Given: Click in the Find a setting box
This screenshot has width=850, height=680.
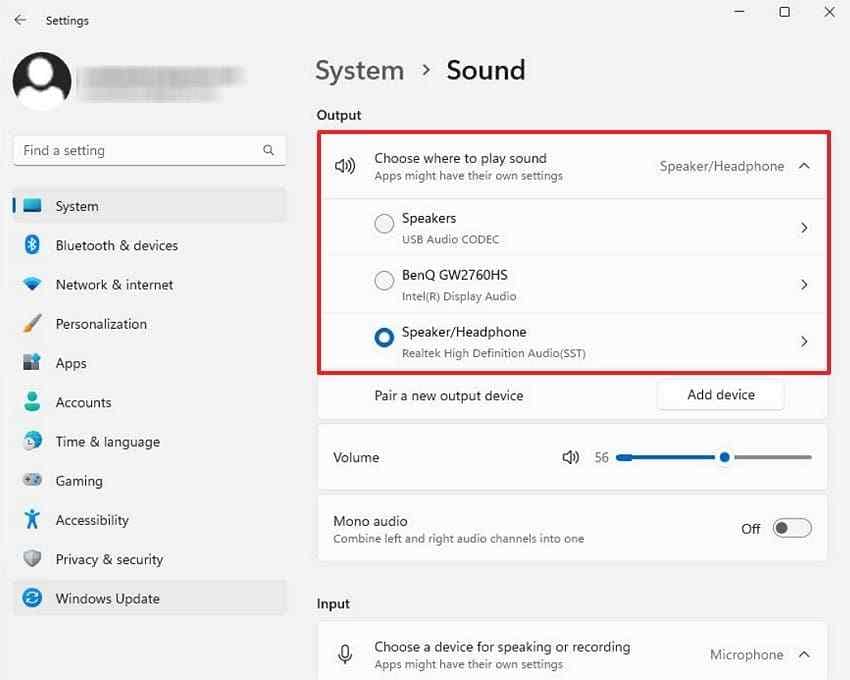Looking at the screenshot, I should click(150, 150).
